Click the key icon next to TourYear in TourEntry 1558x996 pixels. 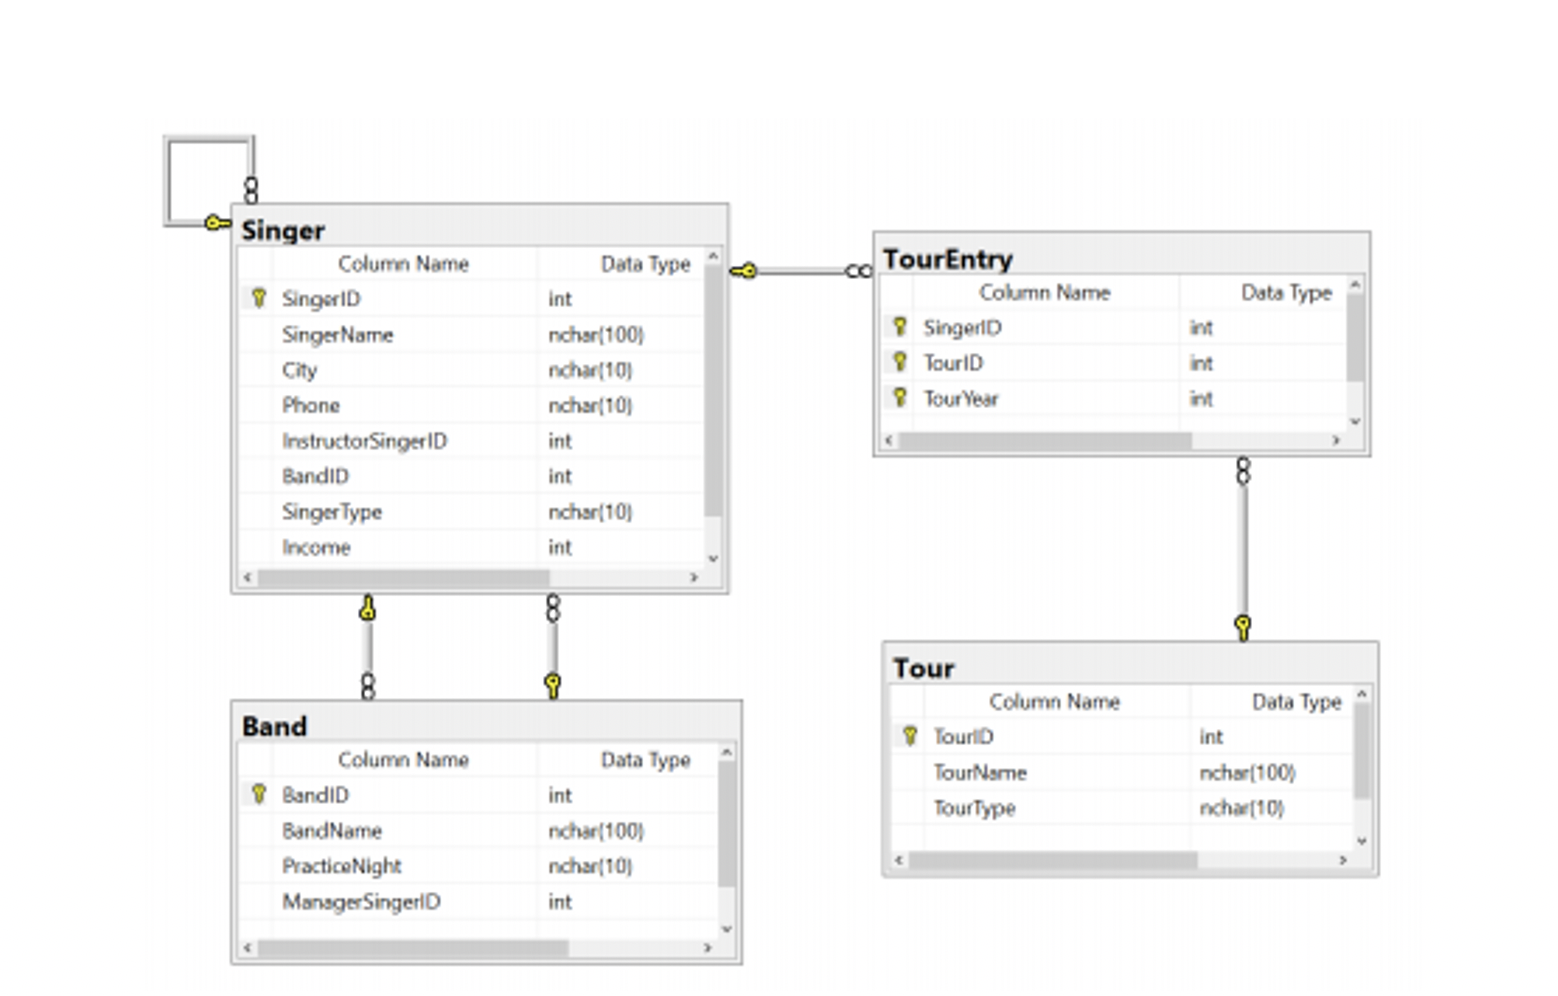coord(900,398)
